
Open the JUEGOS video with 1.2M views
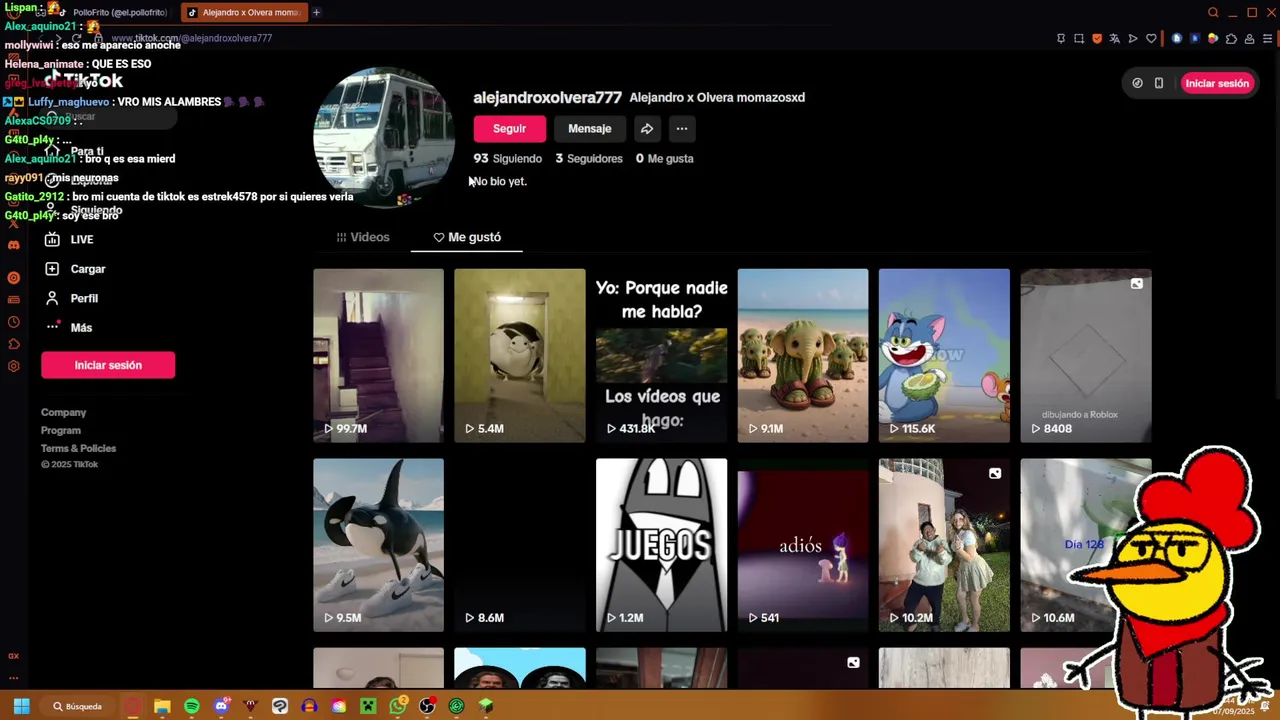[x=661, y=545]
